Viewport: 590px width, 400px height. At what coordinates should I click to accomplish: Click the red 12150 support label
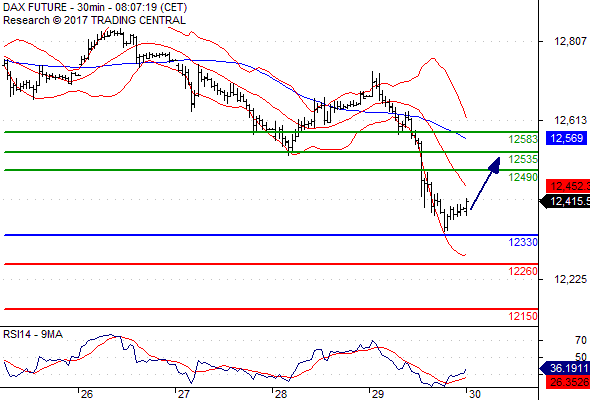(523, 316)
